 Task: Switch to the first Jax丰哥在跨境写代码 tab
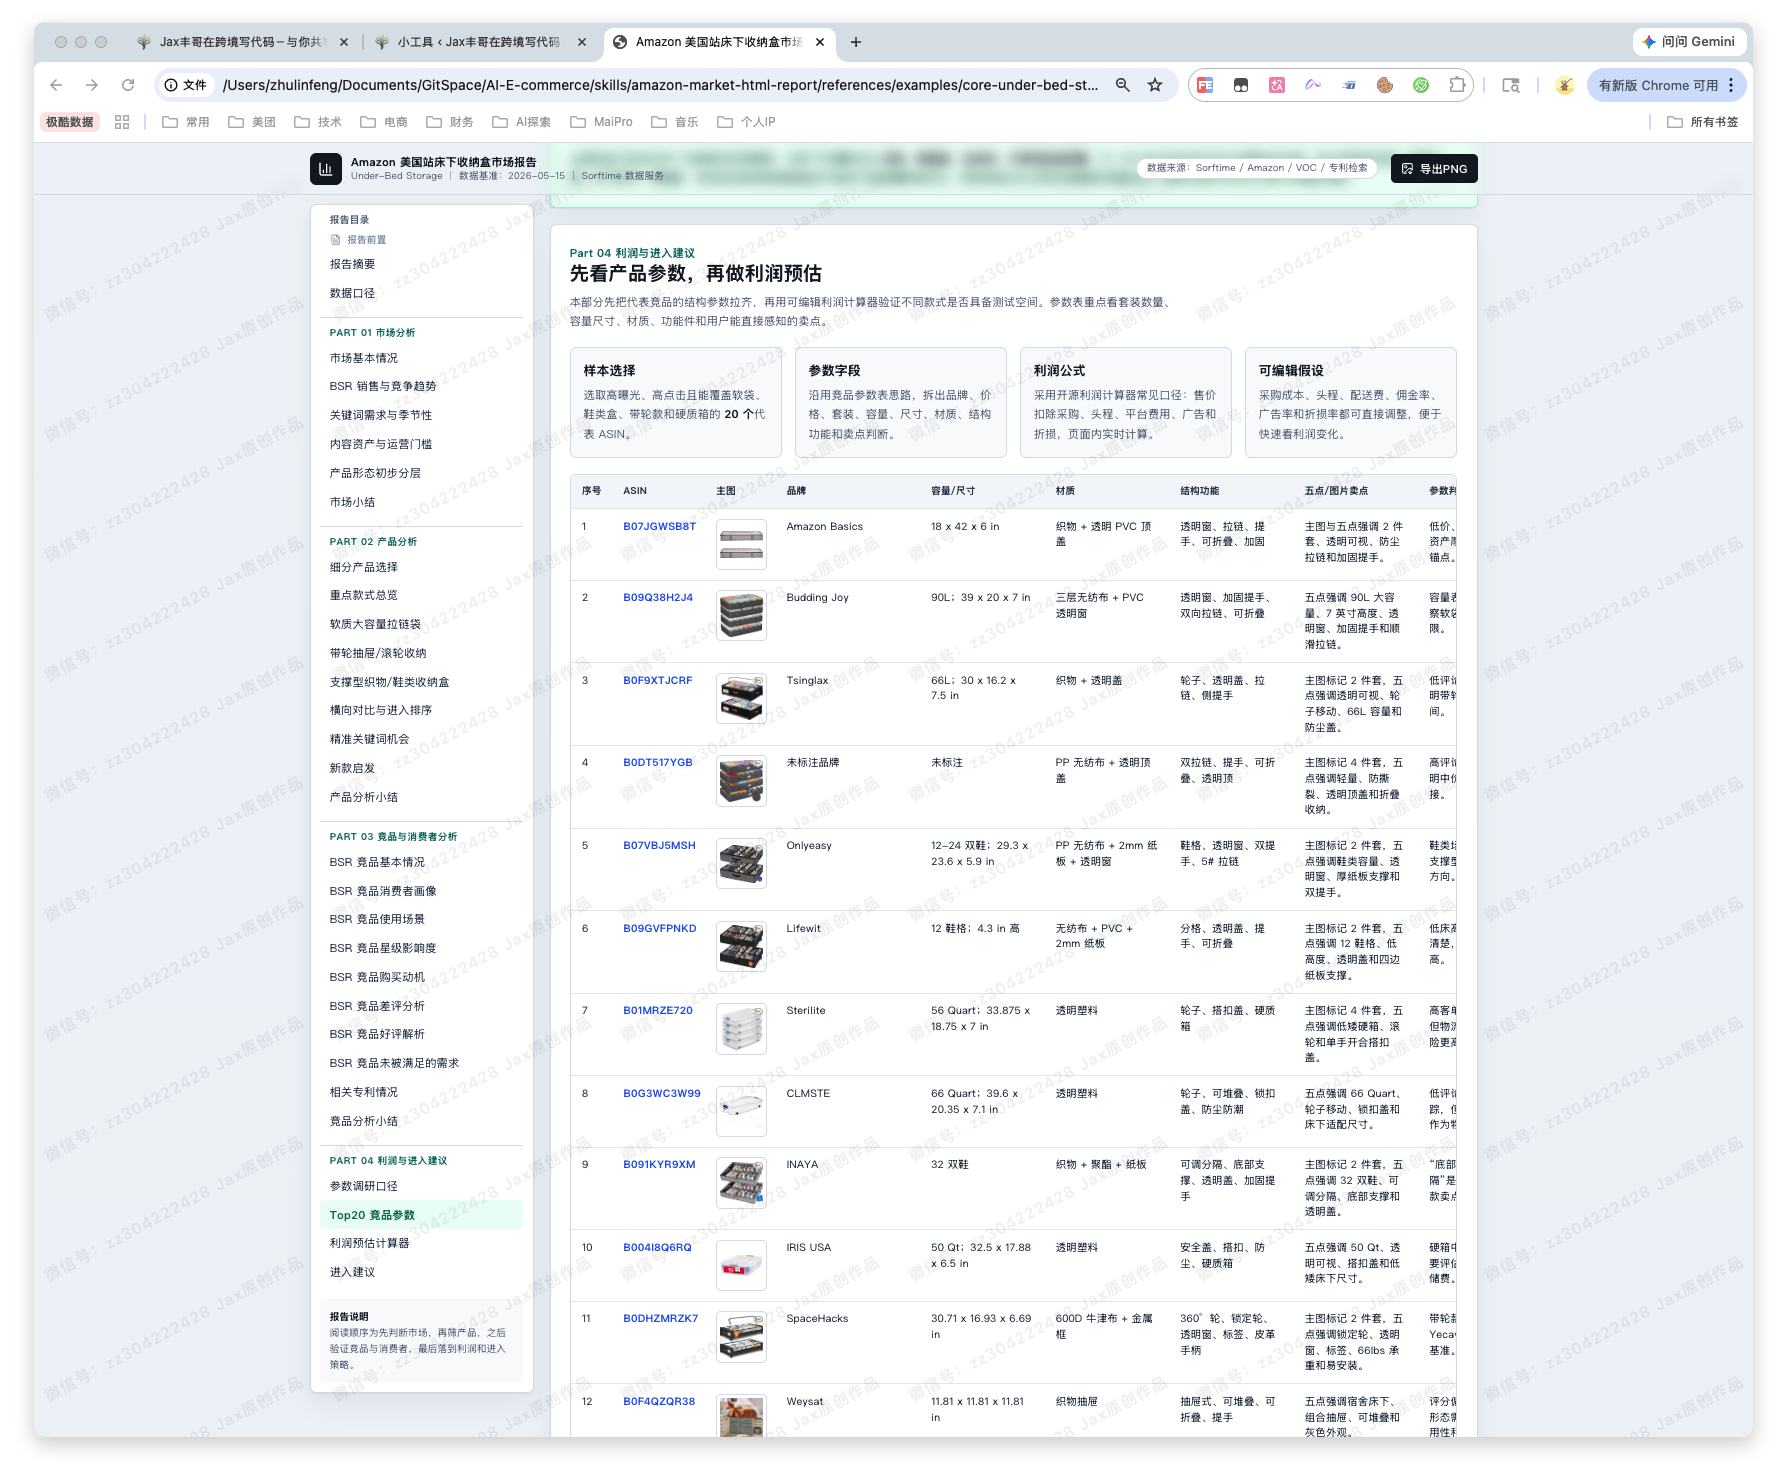pyautogui.click(x=242, y=42)
